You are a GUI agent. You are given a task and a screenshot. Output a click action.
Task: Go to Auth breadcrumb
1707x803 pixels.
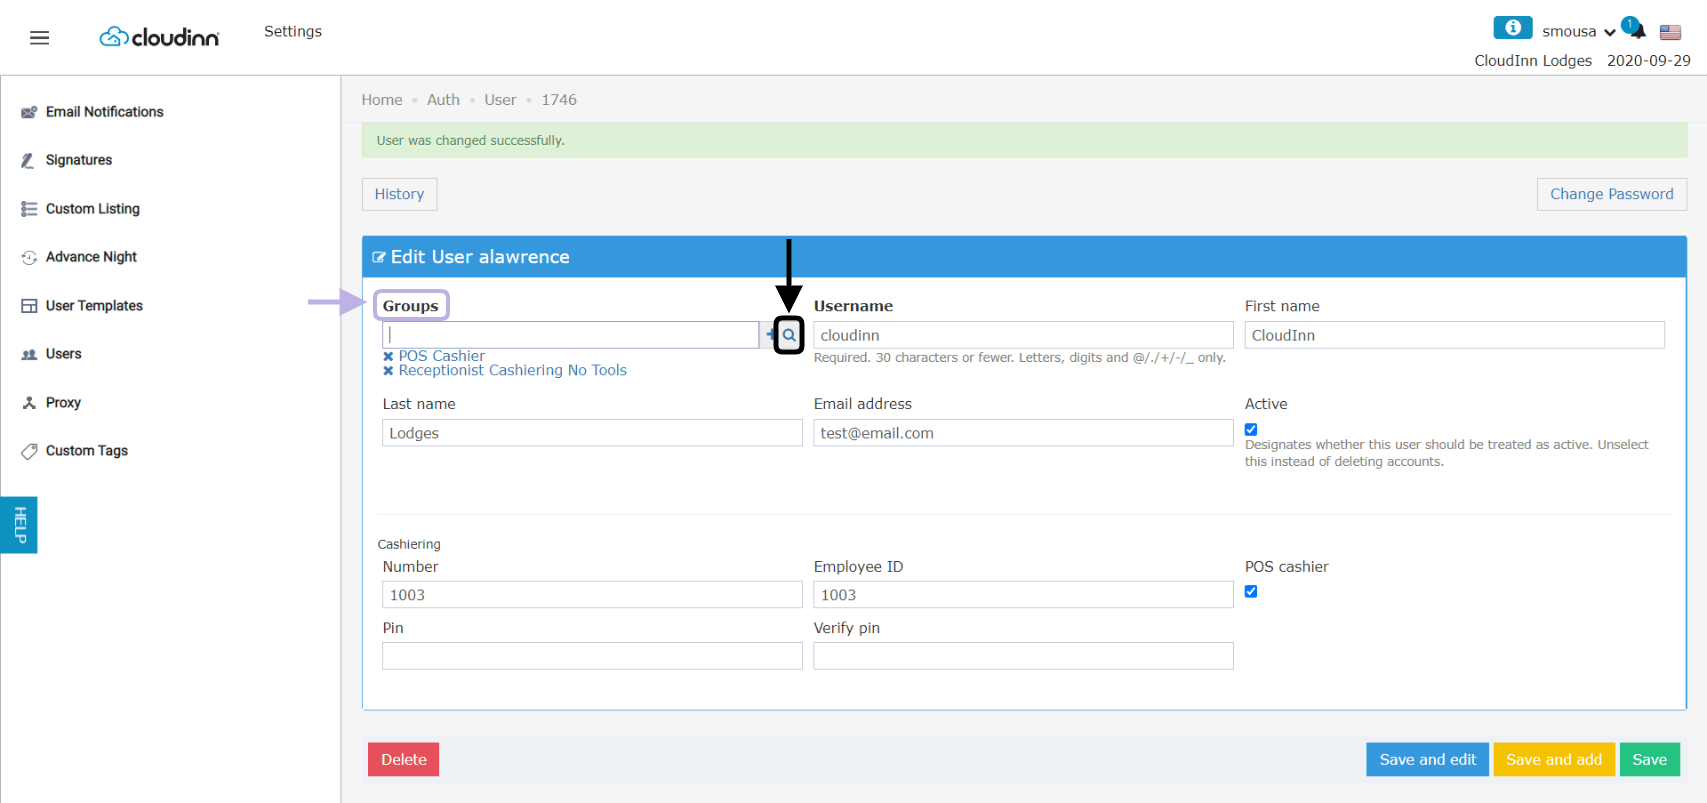[443, 100]
